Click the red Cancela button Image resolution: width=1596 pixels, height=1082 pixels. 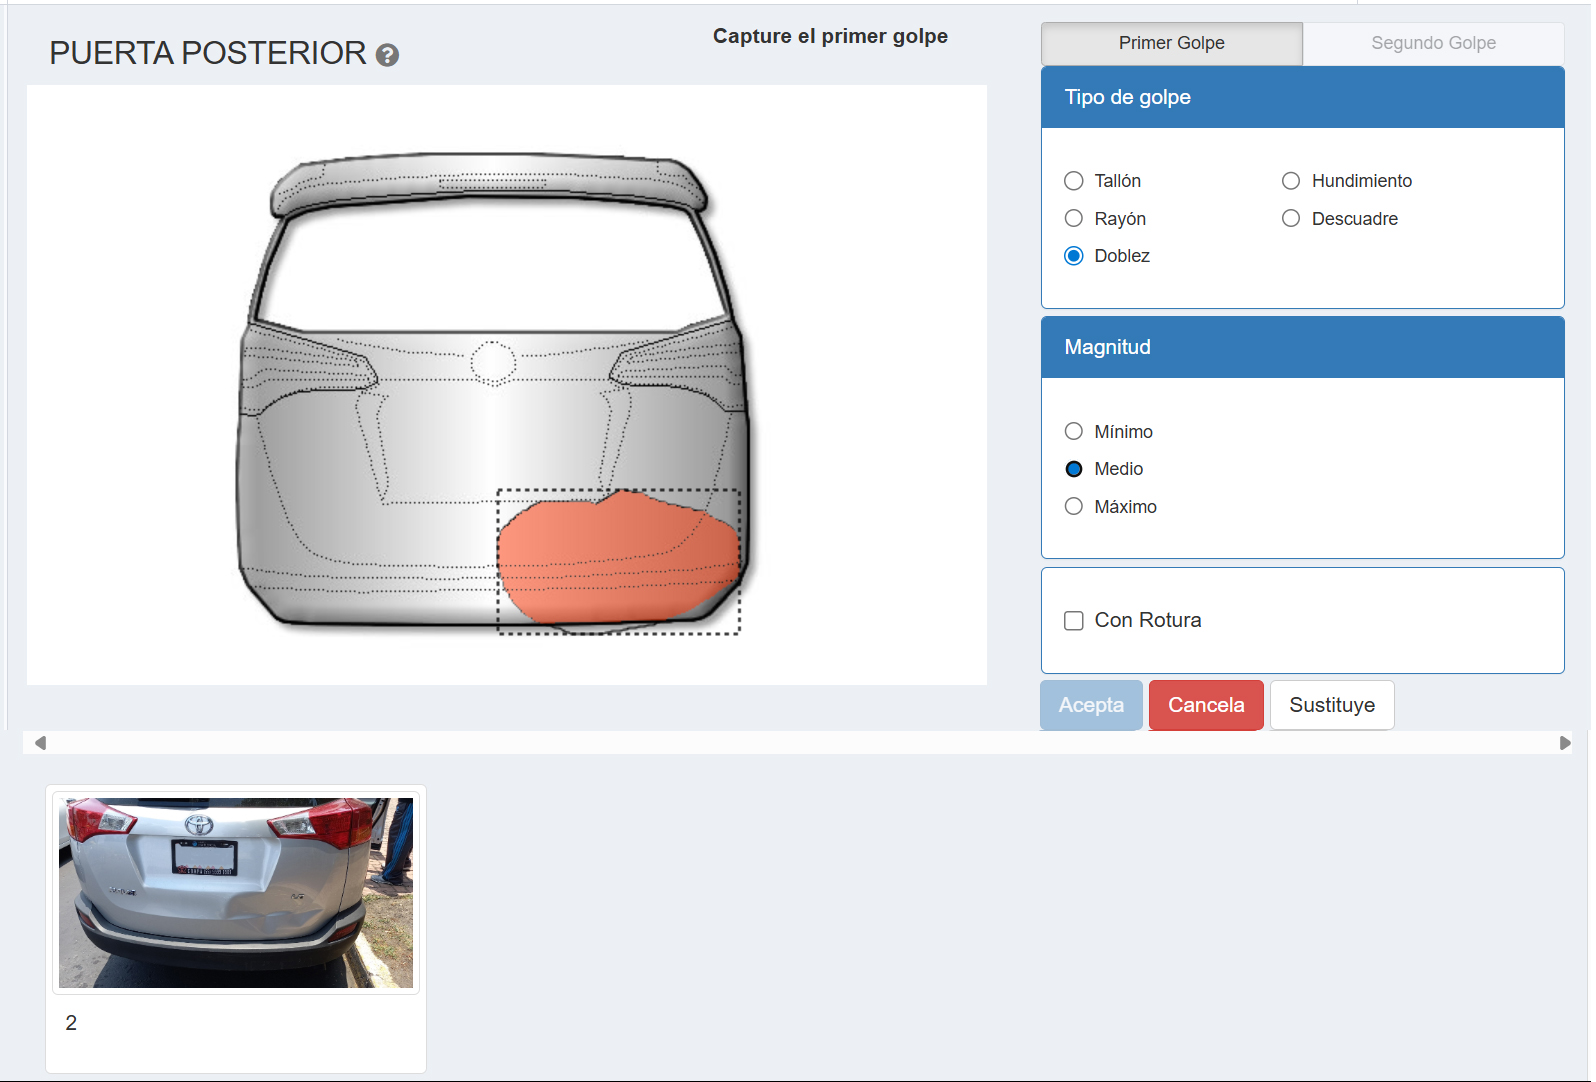click(x=1205, y=705)
